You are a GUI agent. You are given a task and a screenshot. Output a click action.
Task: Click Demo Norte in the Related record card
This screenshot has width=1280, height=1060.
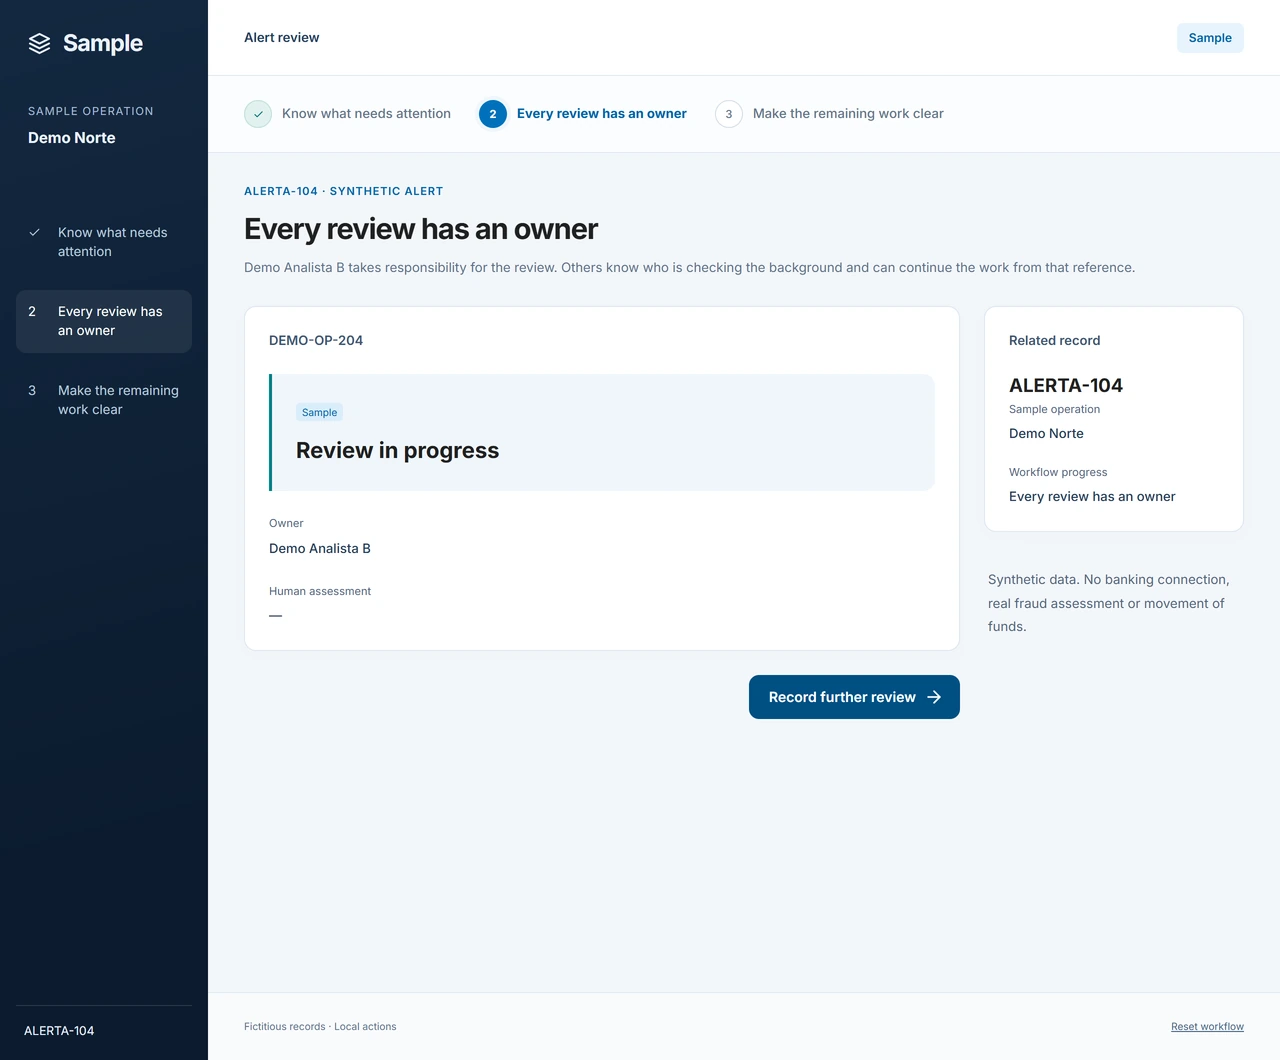1046,433
